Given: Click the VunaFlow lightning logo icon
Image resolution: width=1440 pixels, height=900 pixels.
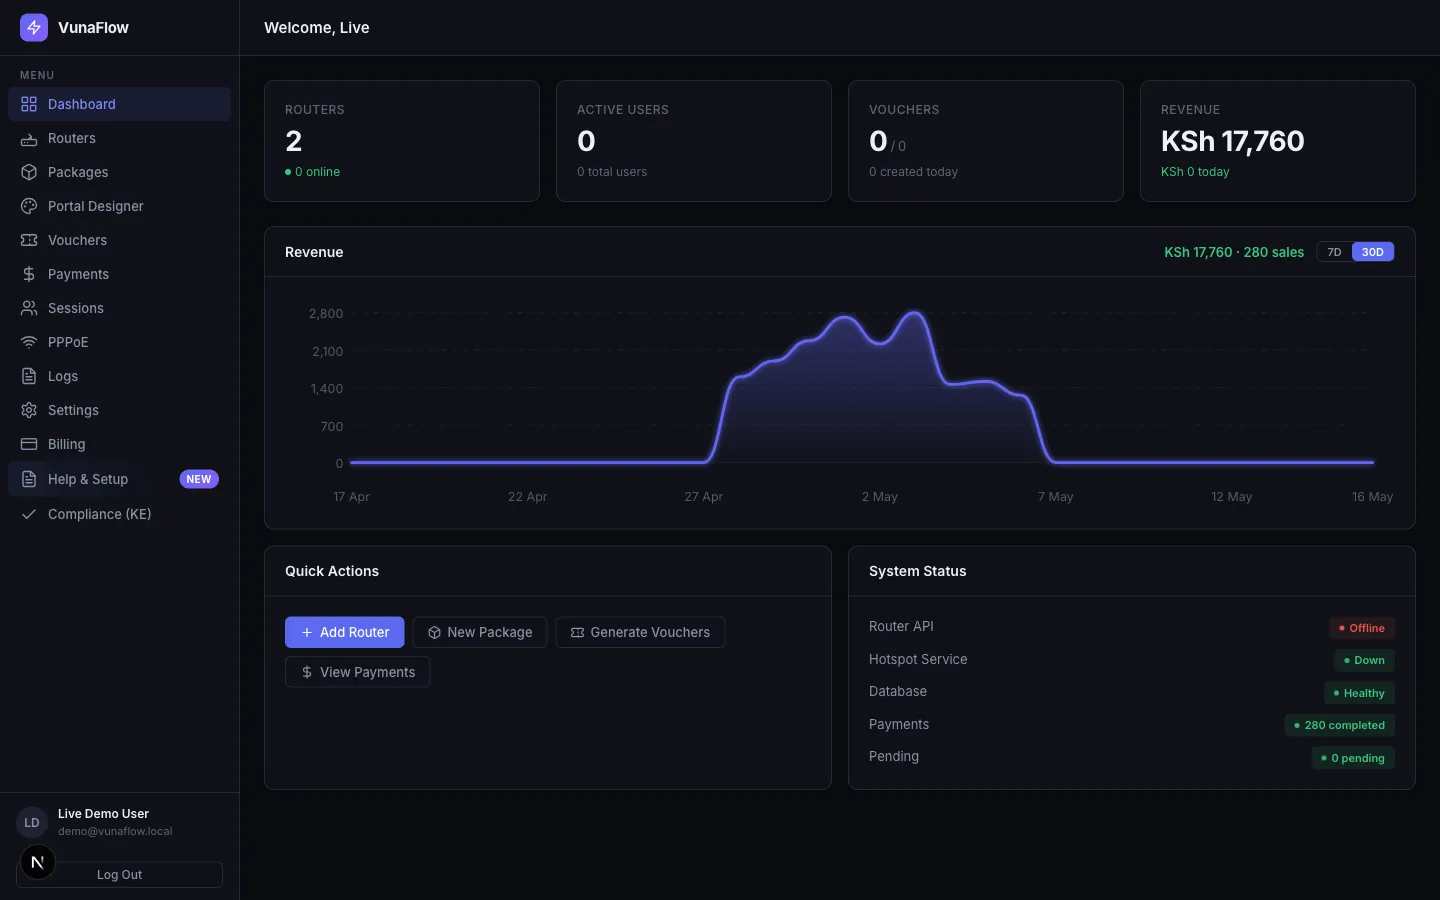Looking at the screenshot, I should pos(34,27).
